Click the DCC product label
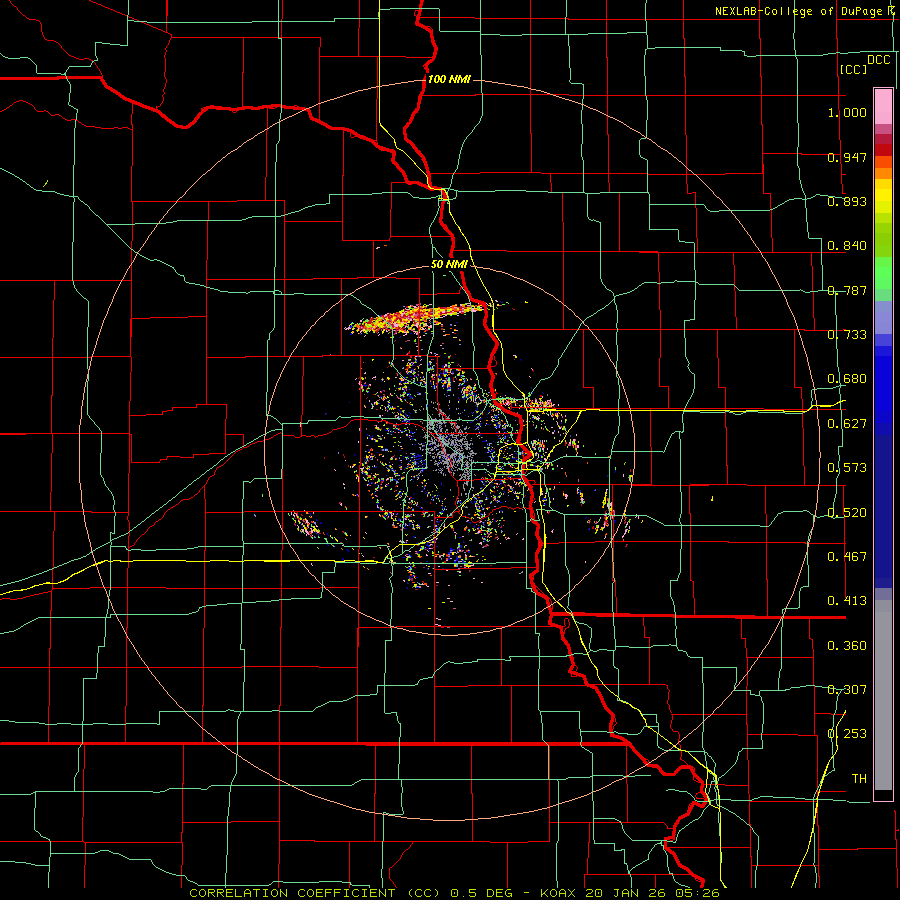Screen dimensions: 900x900 coord(878,60)
